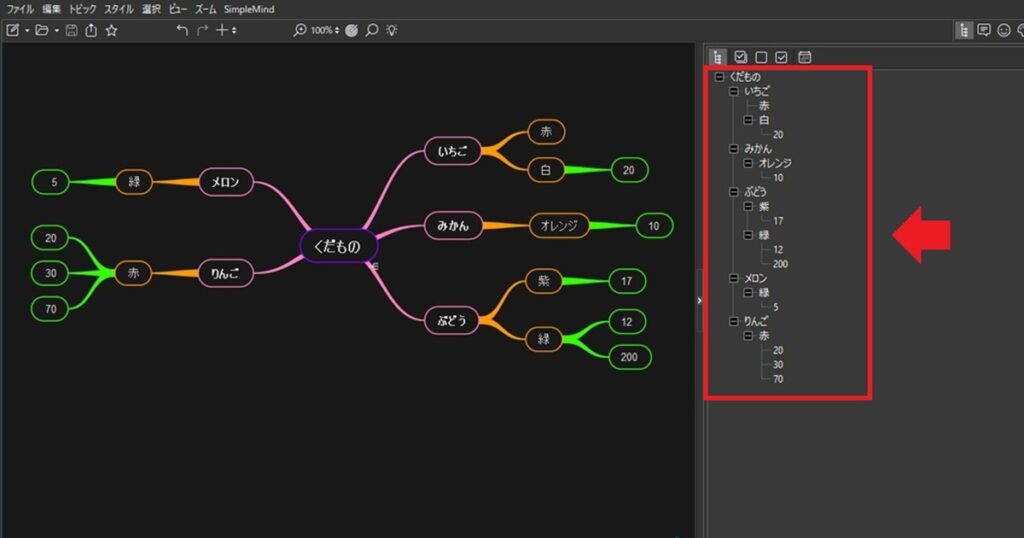Click the lightbulb icon in toolbar

tap(392, 30)
